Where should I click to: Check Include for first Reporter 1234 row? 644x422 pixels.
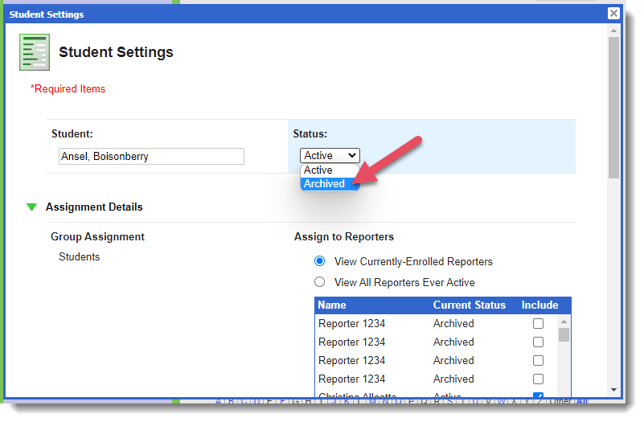pos(538,324)
